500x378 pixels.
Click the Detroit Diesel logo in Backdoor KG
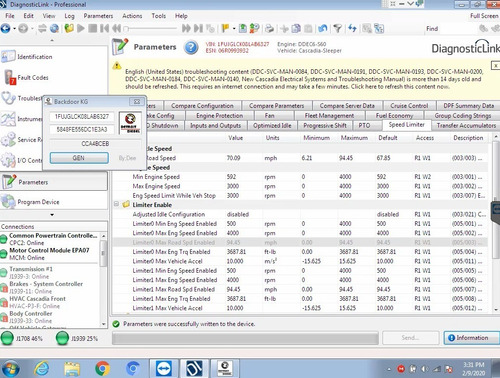click(x=130, y=123)
